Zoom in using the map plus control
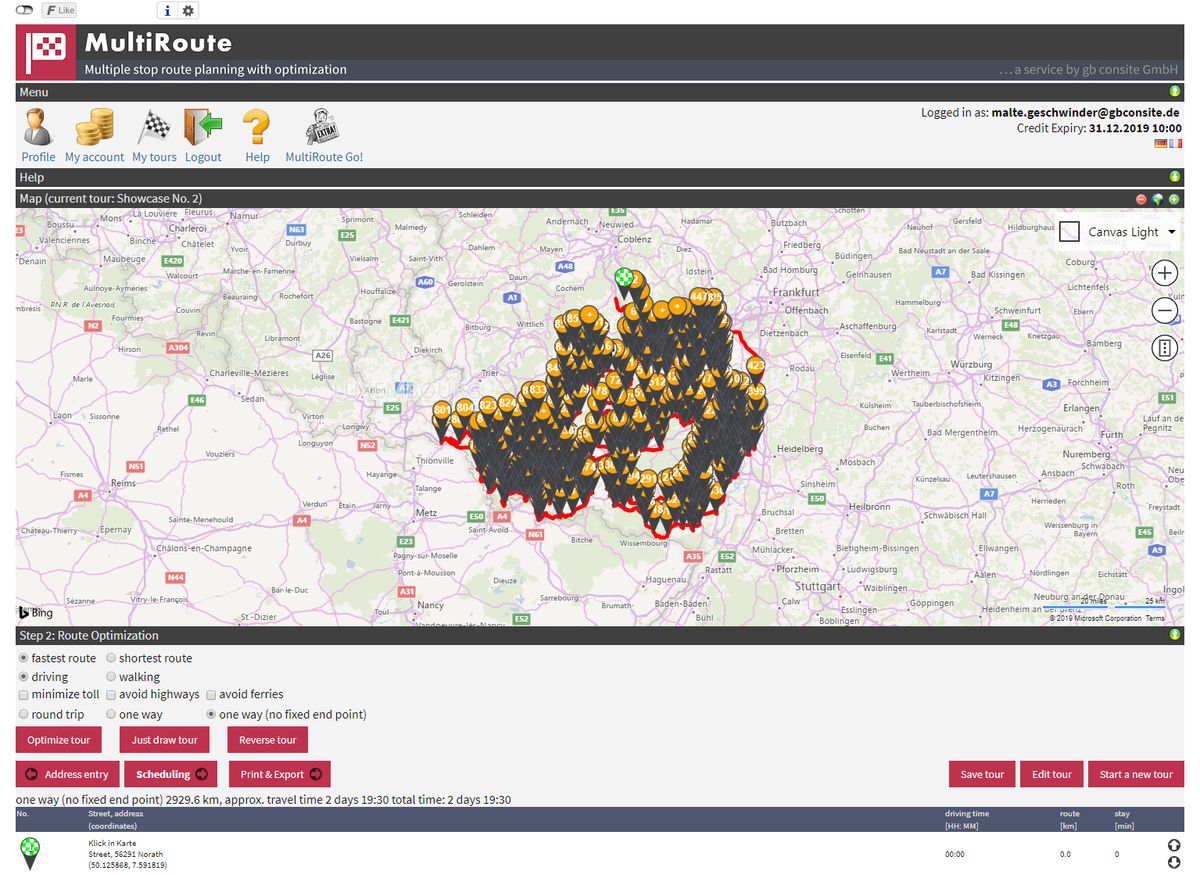Screen dimensions: 1200x875 click(1164, 273)
